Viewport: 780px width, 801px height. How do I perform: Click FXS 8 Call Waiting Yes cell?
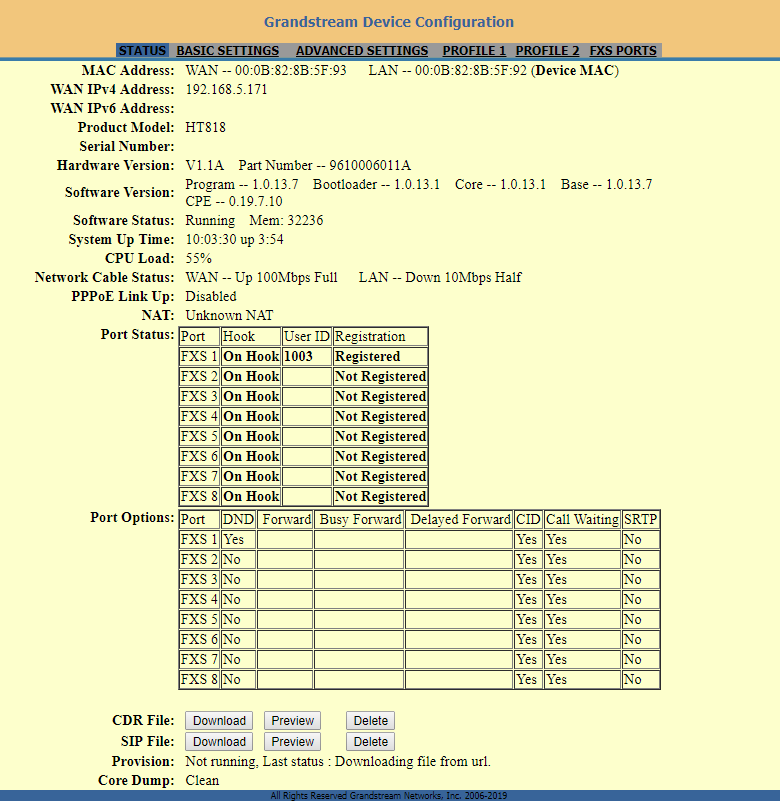click(x=582, y=679)
